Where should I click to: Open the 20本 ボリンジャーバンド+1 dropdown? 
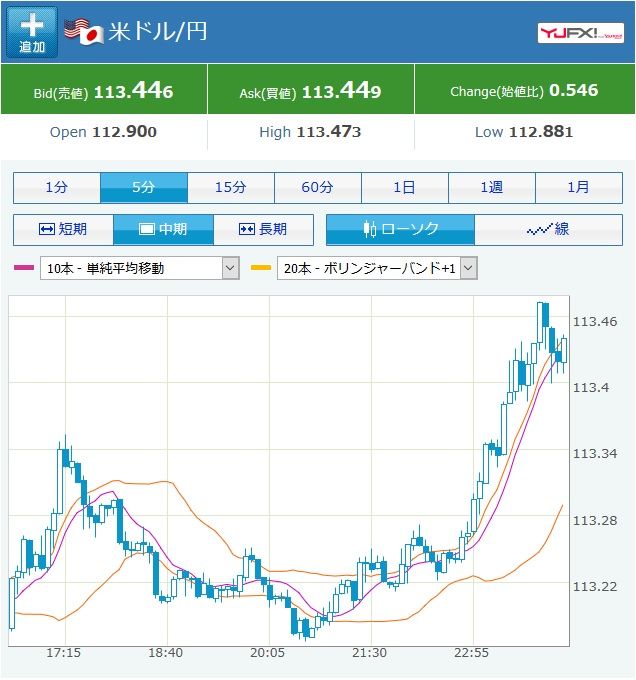pos(377,268)
